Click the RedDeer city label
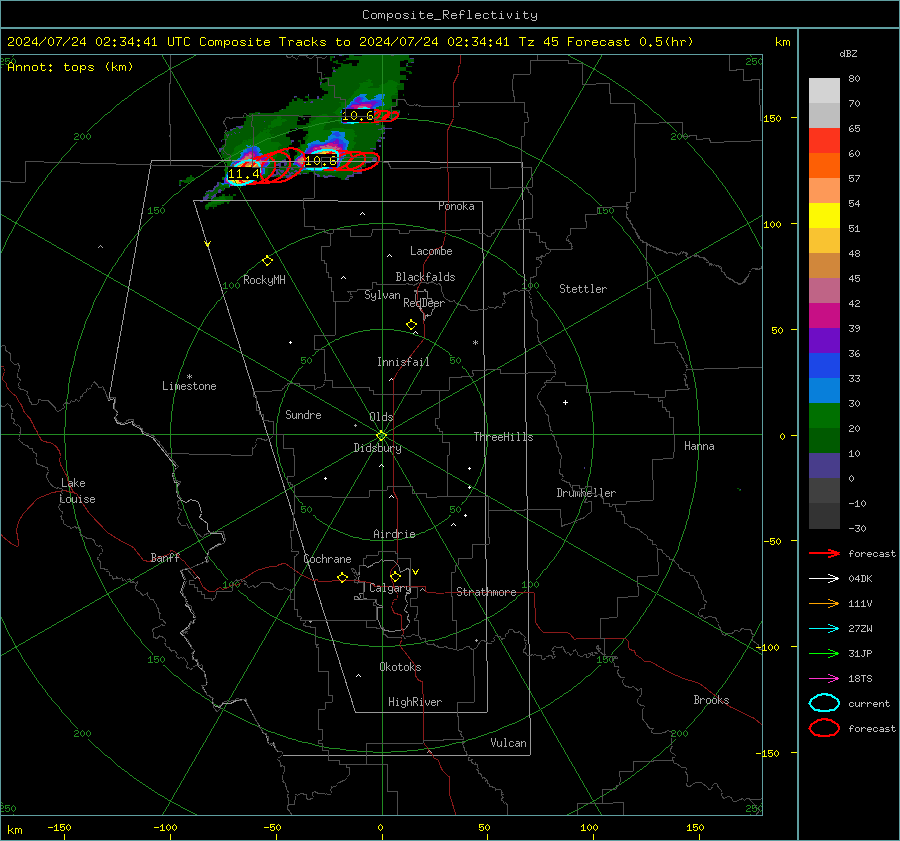The width and height of the screenshot is (900, 841). click(424, 303)
